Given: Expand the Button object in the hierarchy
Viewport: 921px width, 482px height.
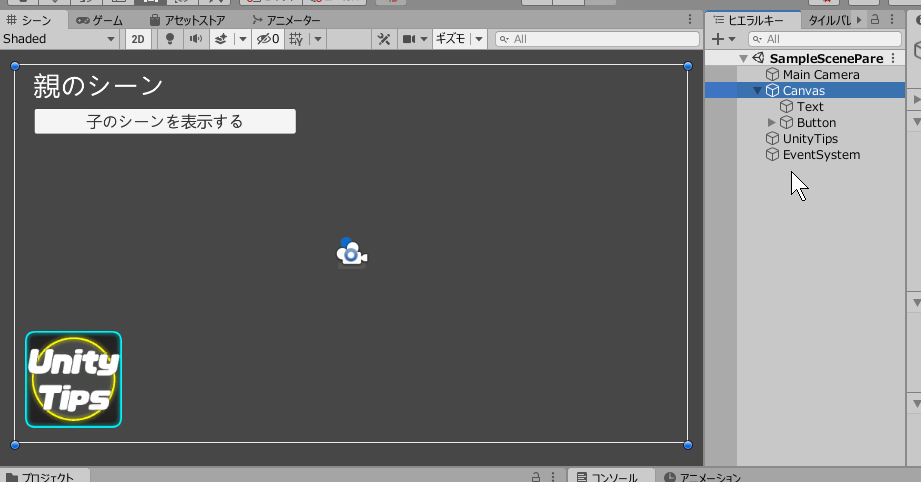Looking at the screenshot, I should 771,123.
